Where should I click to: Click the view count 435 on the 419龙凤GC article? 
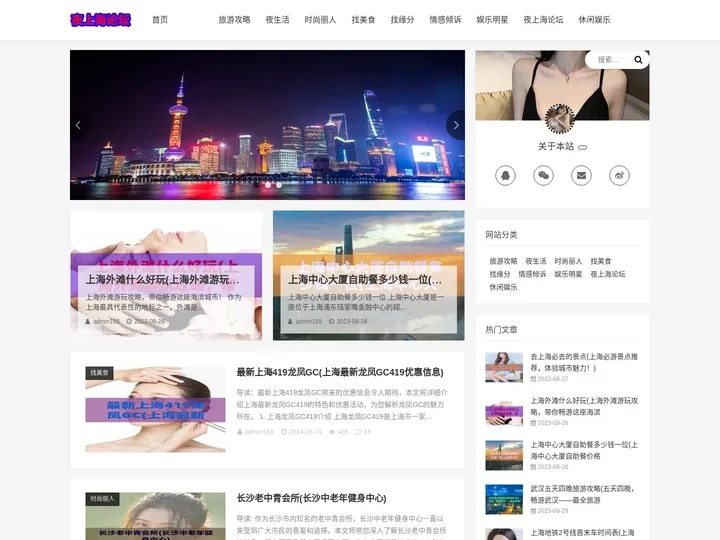coord(339,432)
